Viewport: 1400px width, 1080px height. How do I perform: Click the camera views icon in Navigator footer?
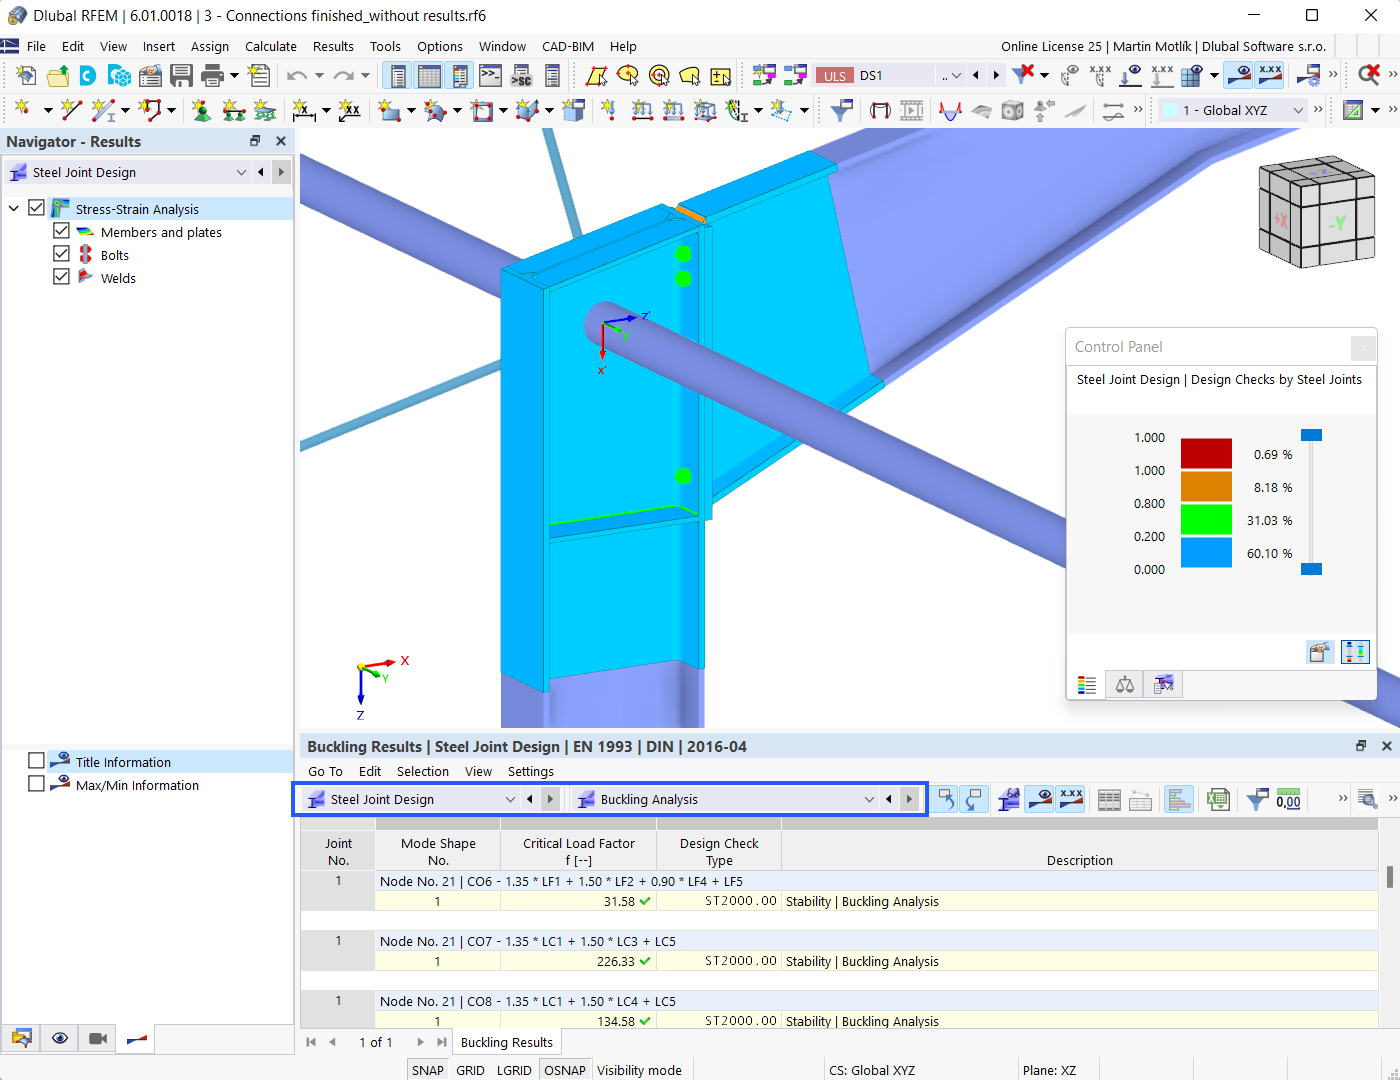[x=98, y=1039]
